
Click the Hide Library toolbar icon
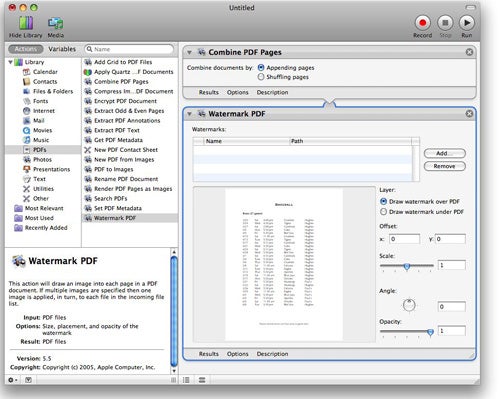click(x=26, y=23)
